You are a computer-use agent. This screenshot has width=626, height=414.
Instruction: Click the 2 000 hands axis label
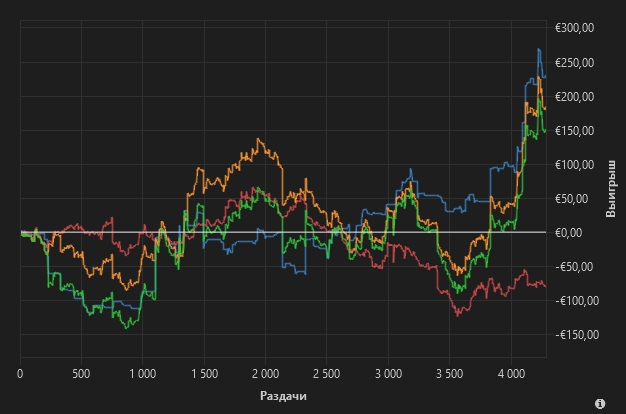point(265,374)
